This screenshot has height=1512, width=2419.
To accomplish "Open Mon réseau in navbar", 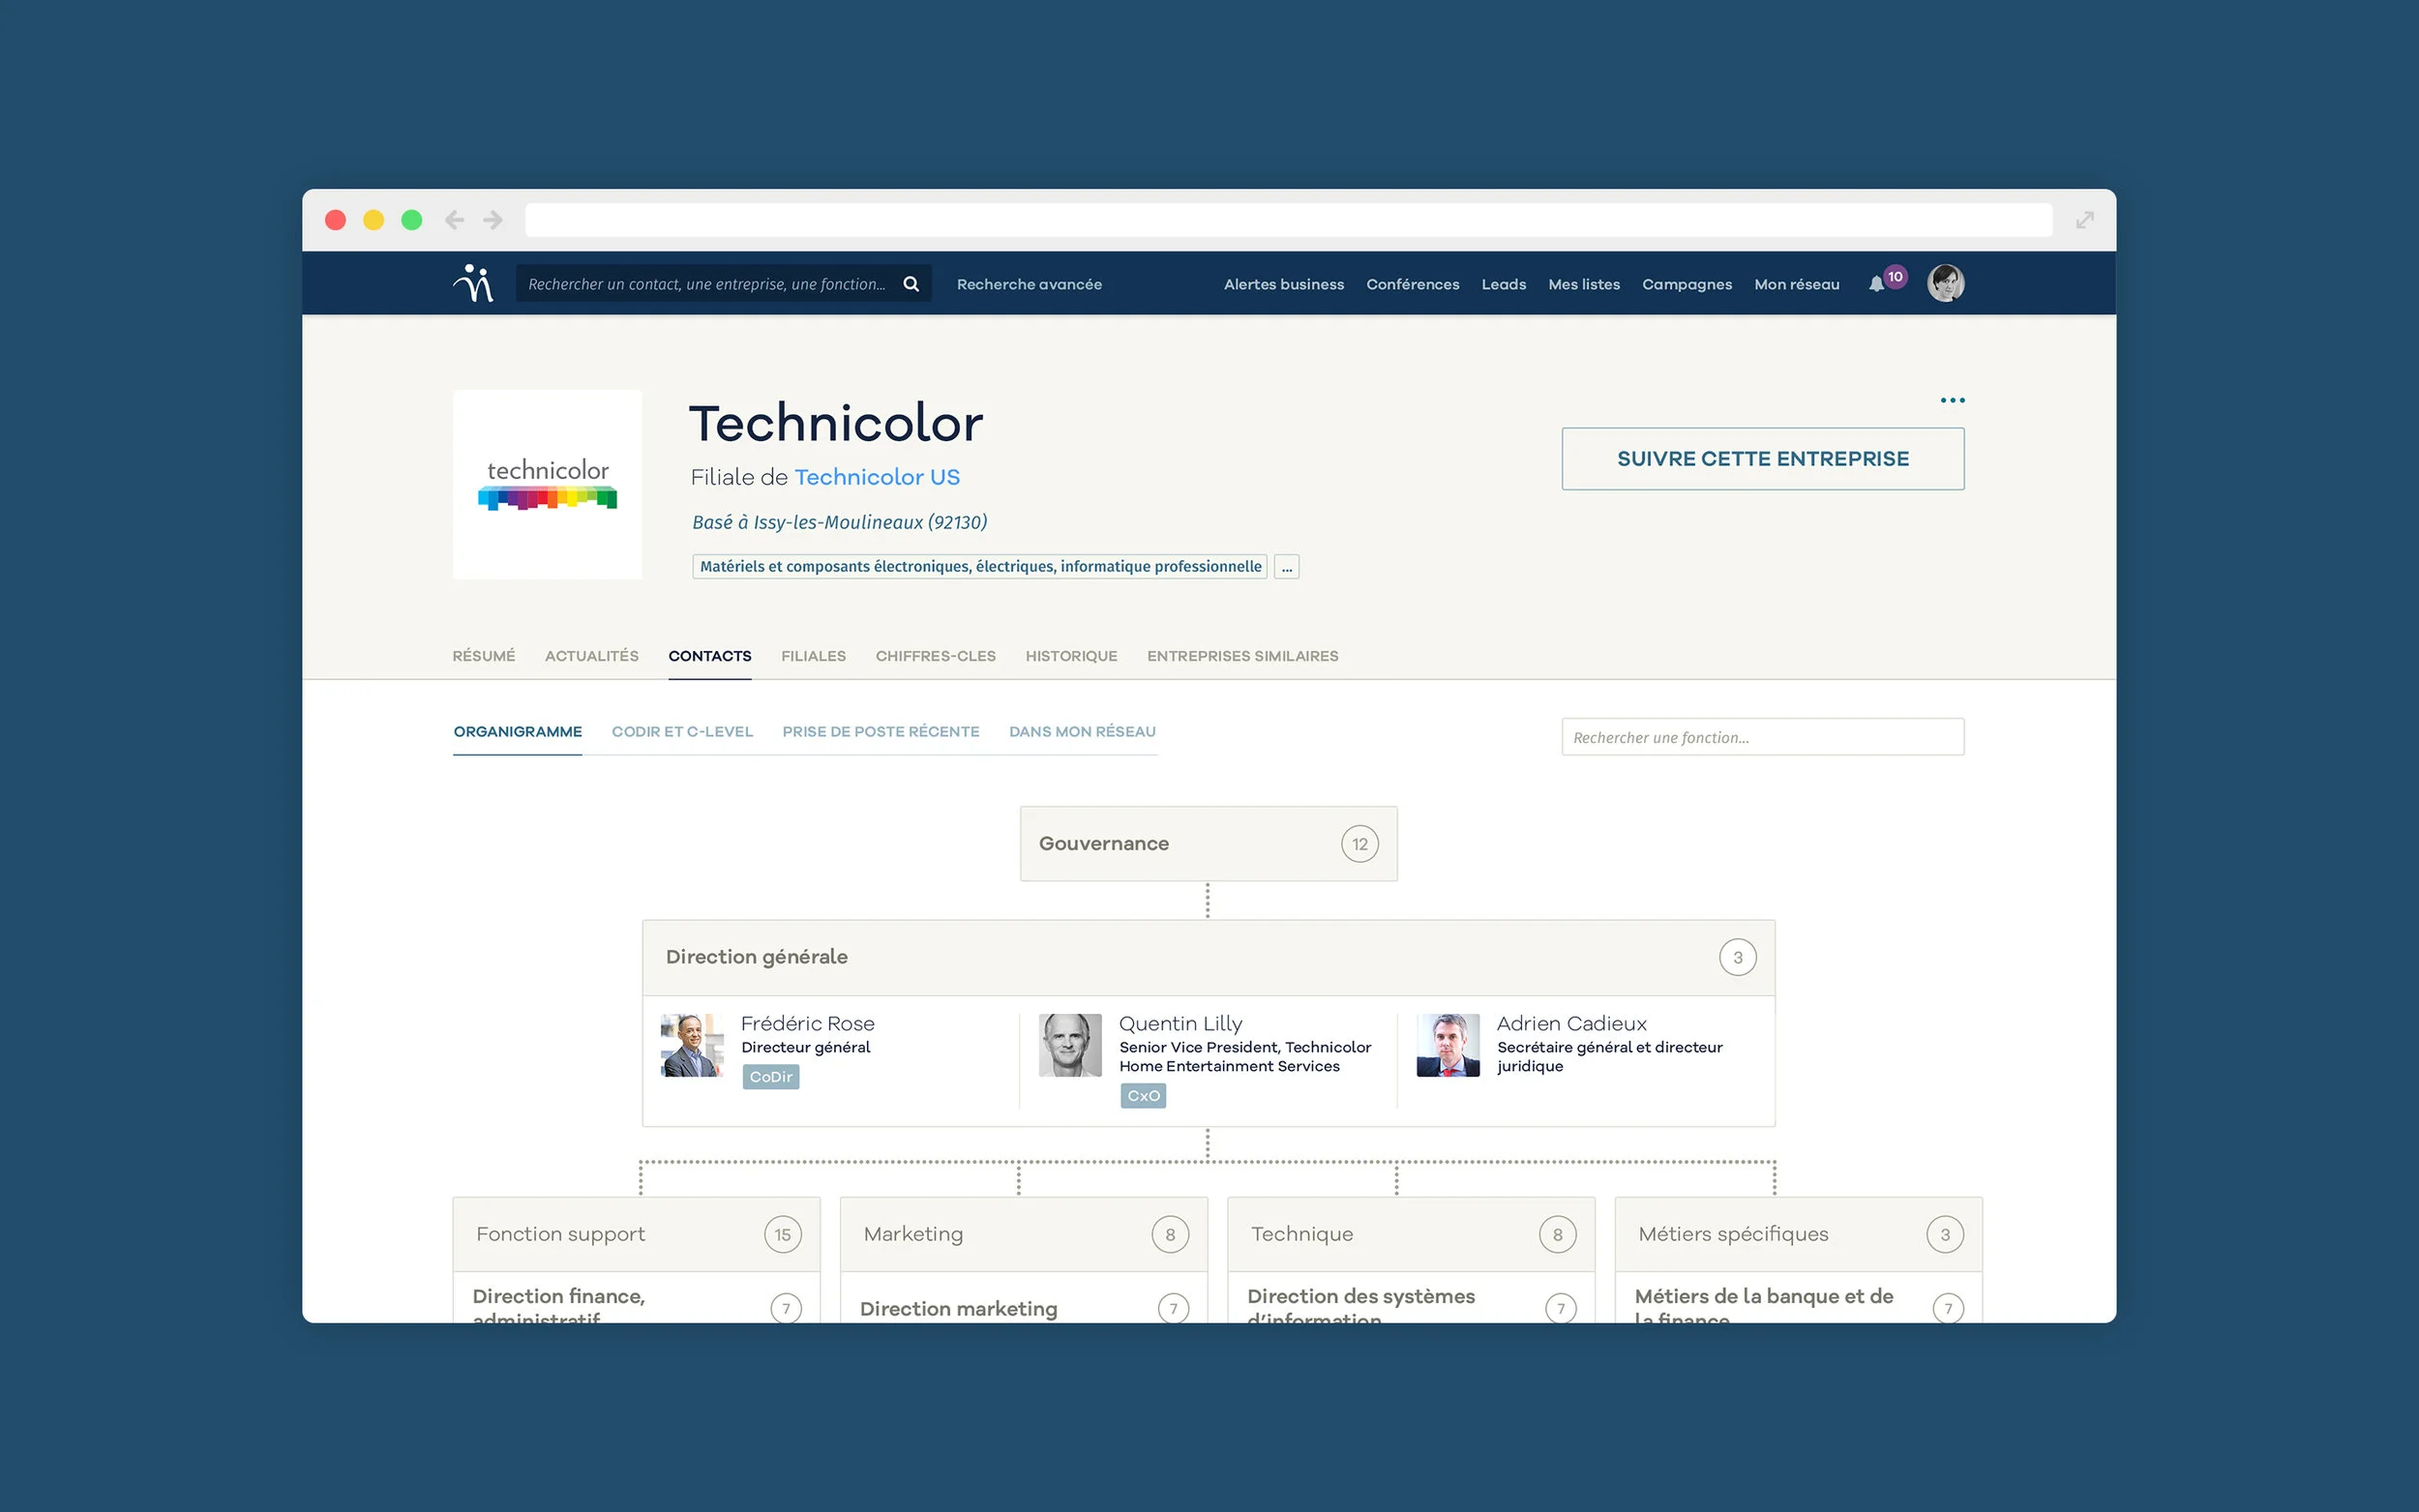I will click(x=1797, y=284).
